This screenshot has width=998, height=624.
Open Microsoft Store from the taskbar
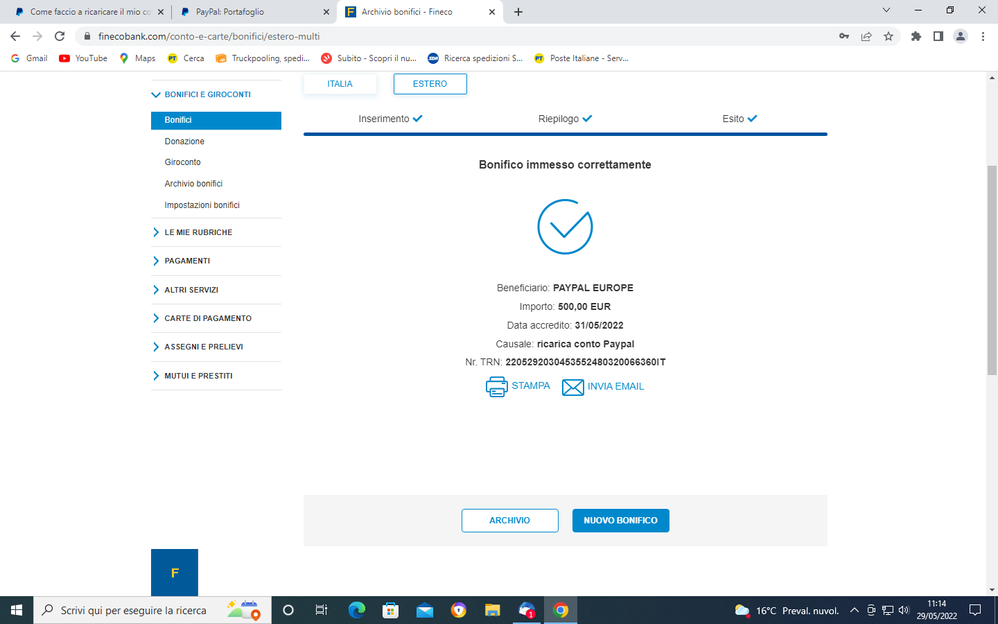[390, 610]
